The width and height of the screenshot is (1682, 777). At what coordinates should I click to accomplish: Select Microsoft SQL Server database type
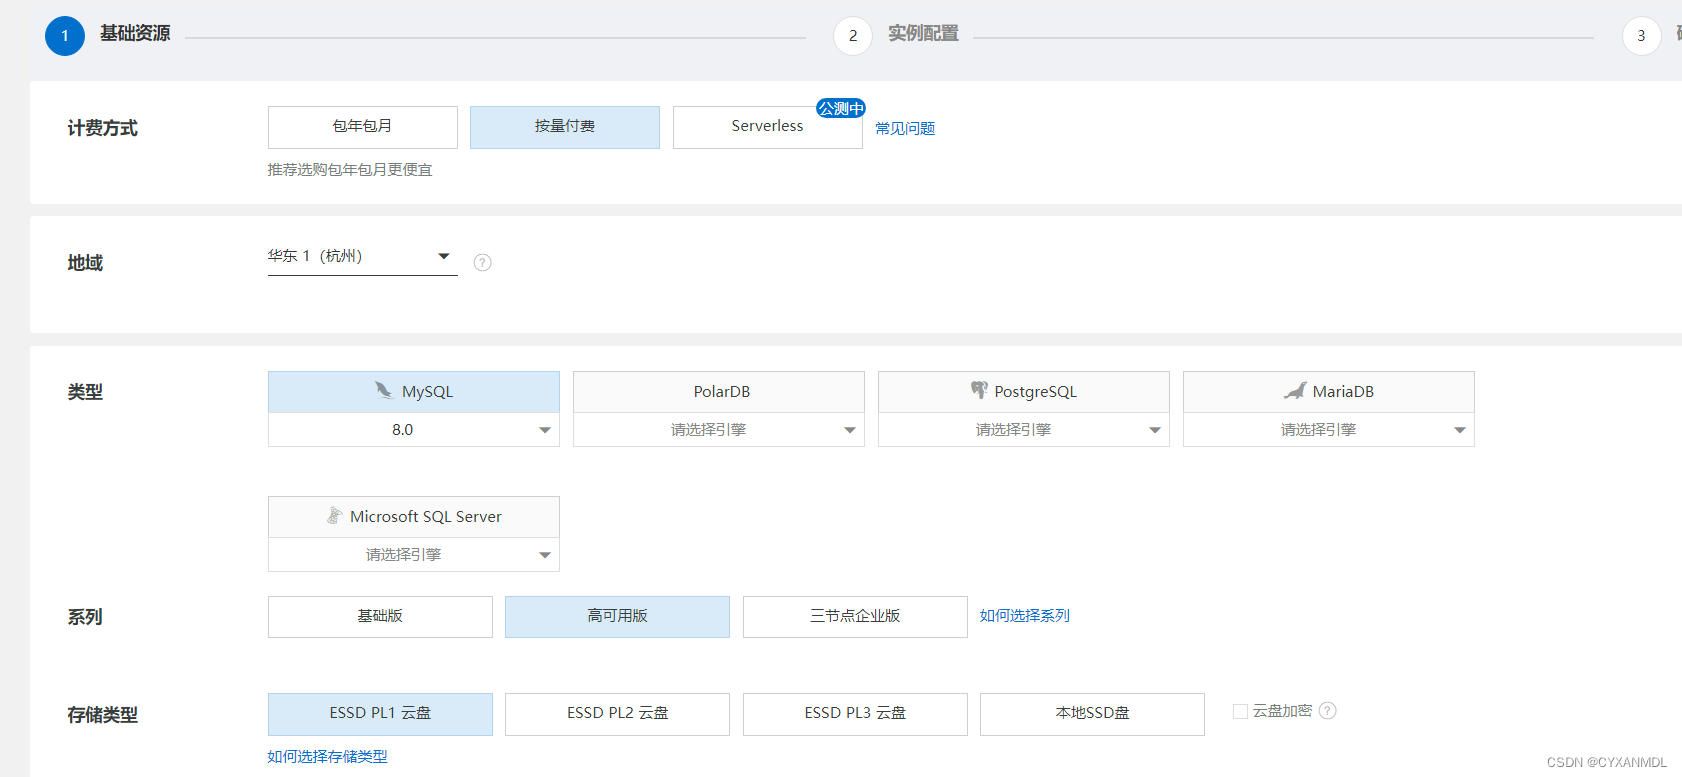(414, 517)
